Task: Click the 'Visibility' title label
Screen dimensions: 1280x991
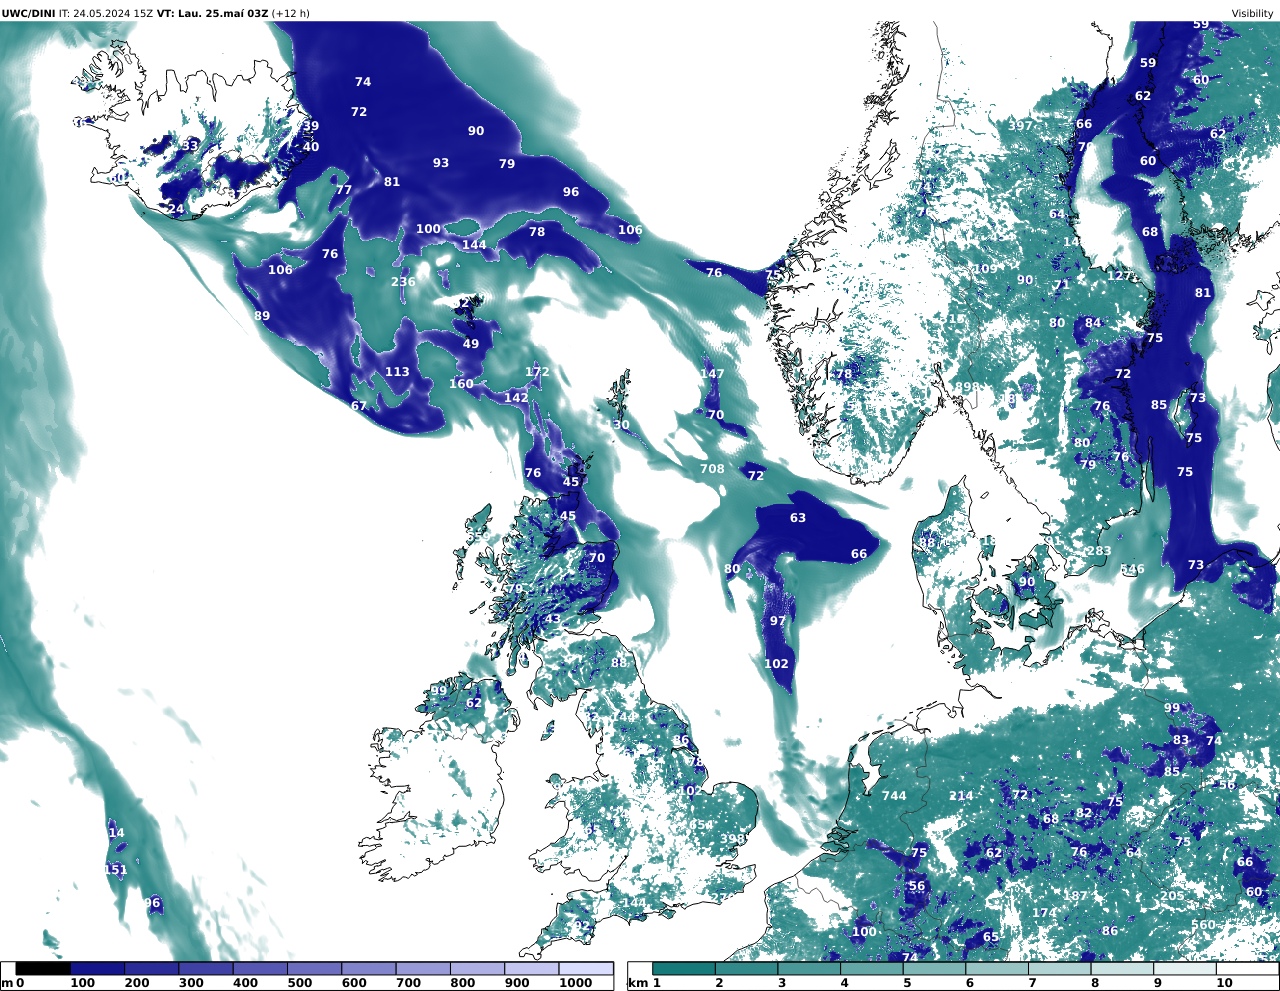Action: (1252, 13)
